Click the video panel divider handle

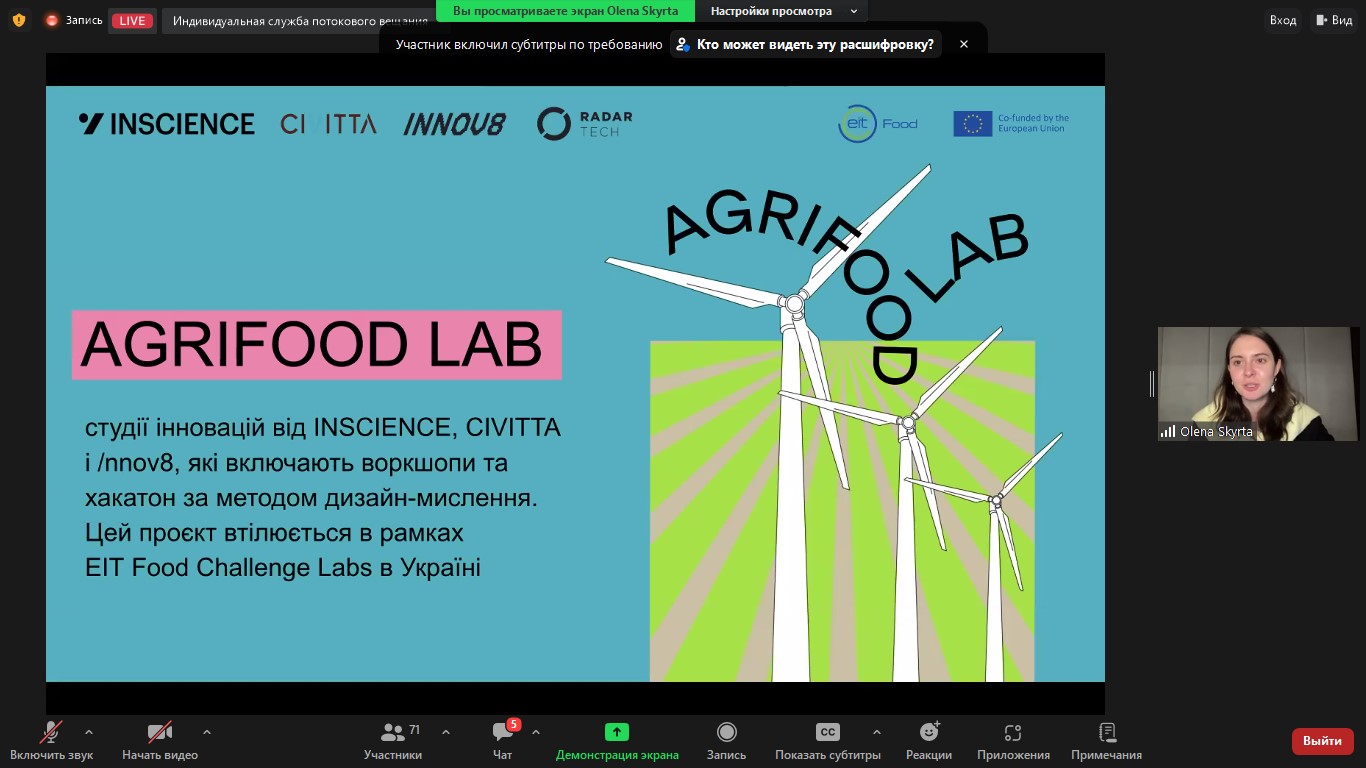(x=1151, y=384)
